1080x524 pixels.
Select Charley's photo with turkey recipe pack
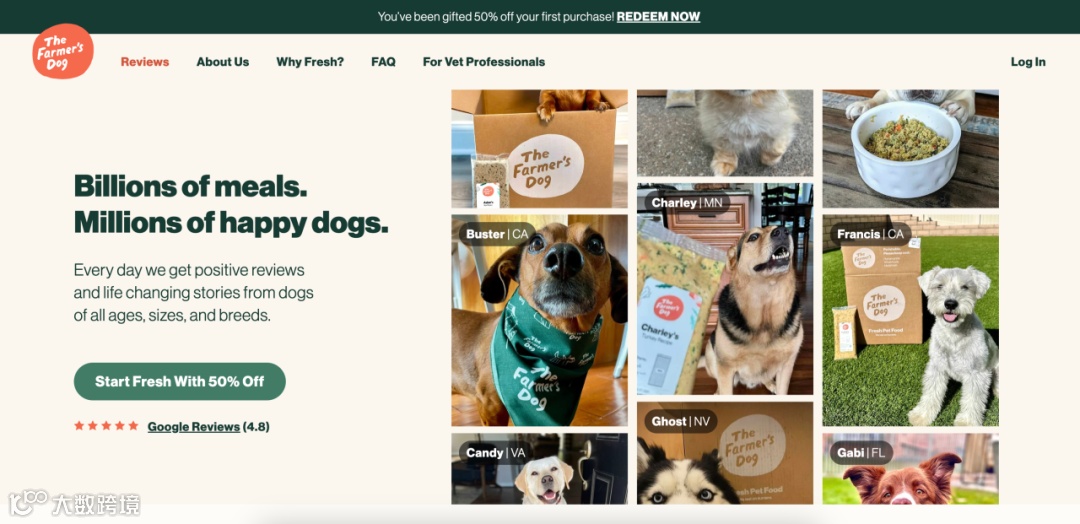(725, 289)
